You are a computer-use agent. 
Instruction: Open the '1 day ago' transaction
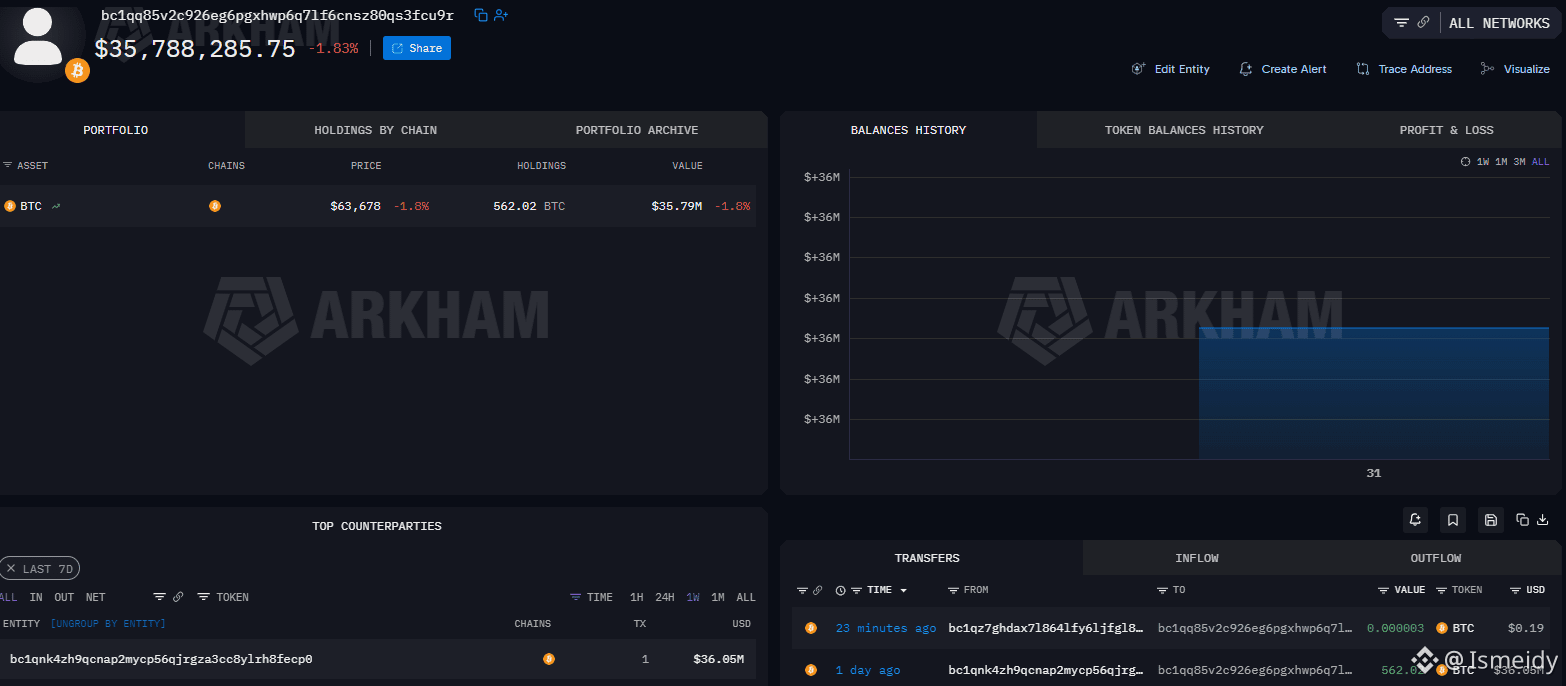tap(868, 670)
